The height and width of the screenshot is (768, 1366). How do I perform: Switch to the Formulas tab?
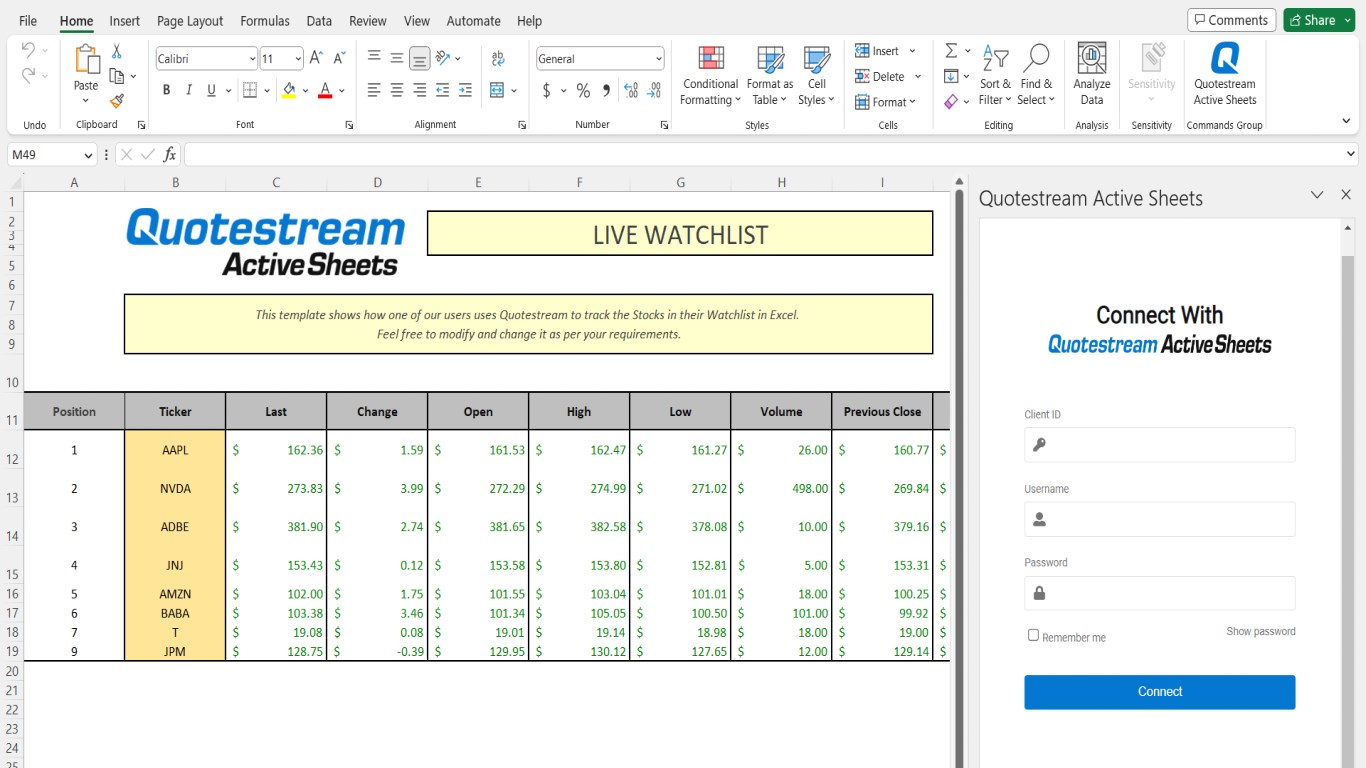[x=265, y=21]
